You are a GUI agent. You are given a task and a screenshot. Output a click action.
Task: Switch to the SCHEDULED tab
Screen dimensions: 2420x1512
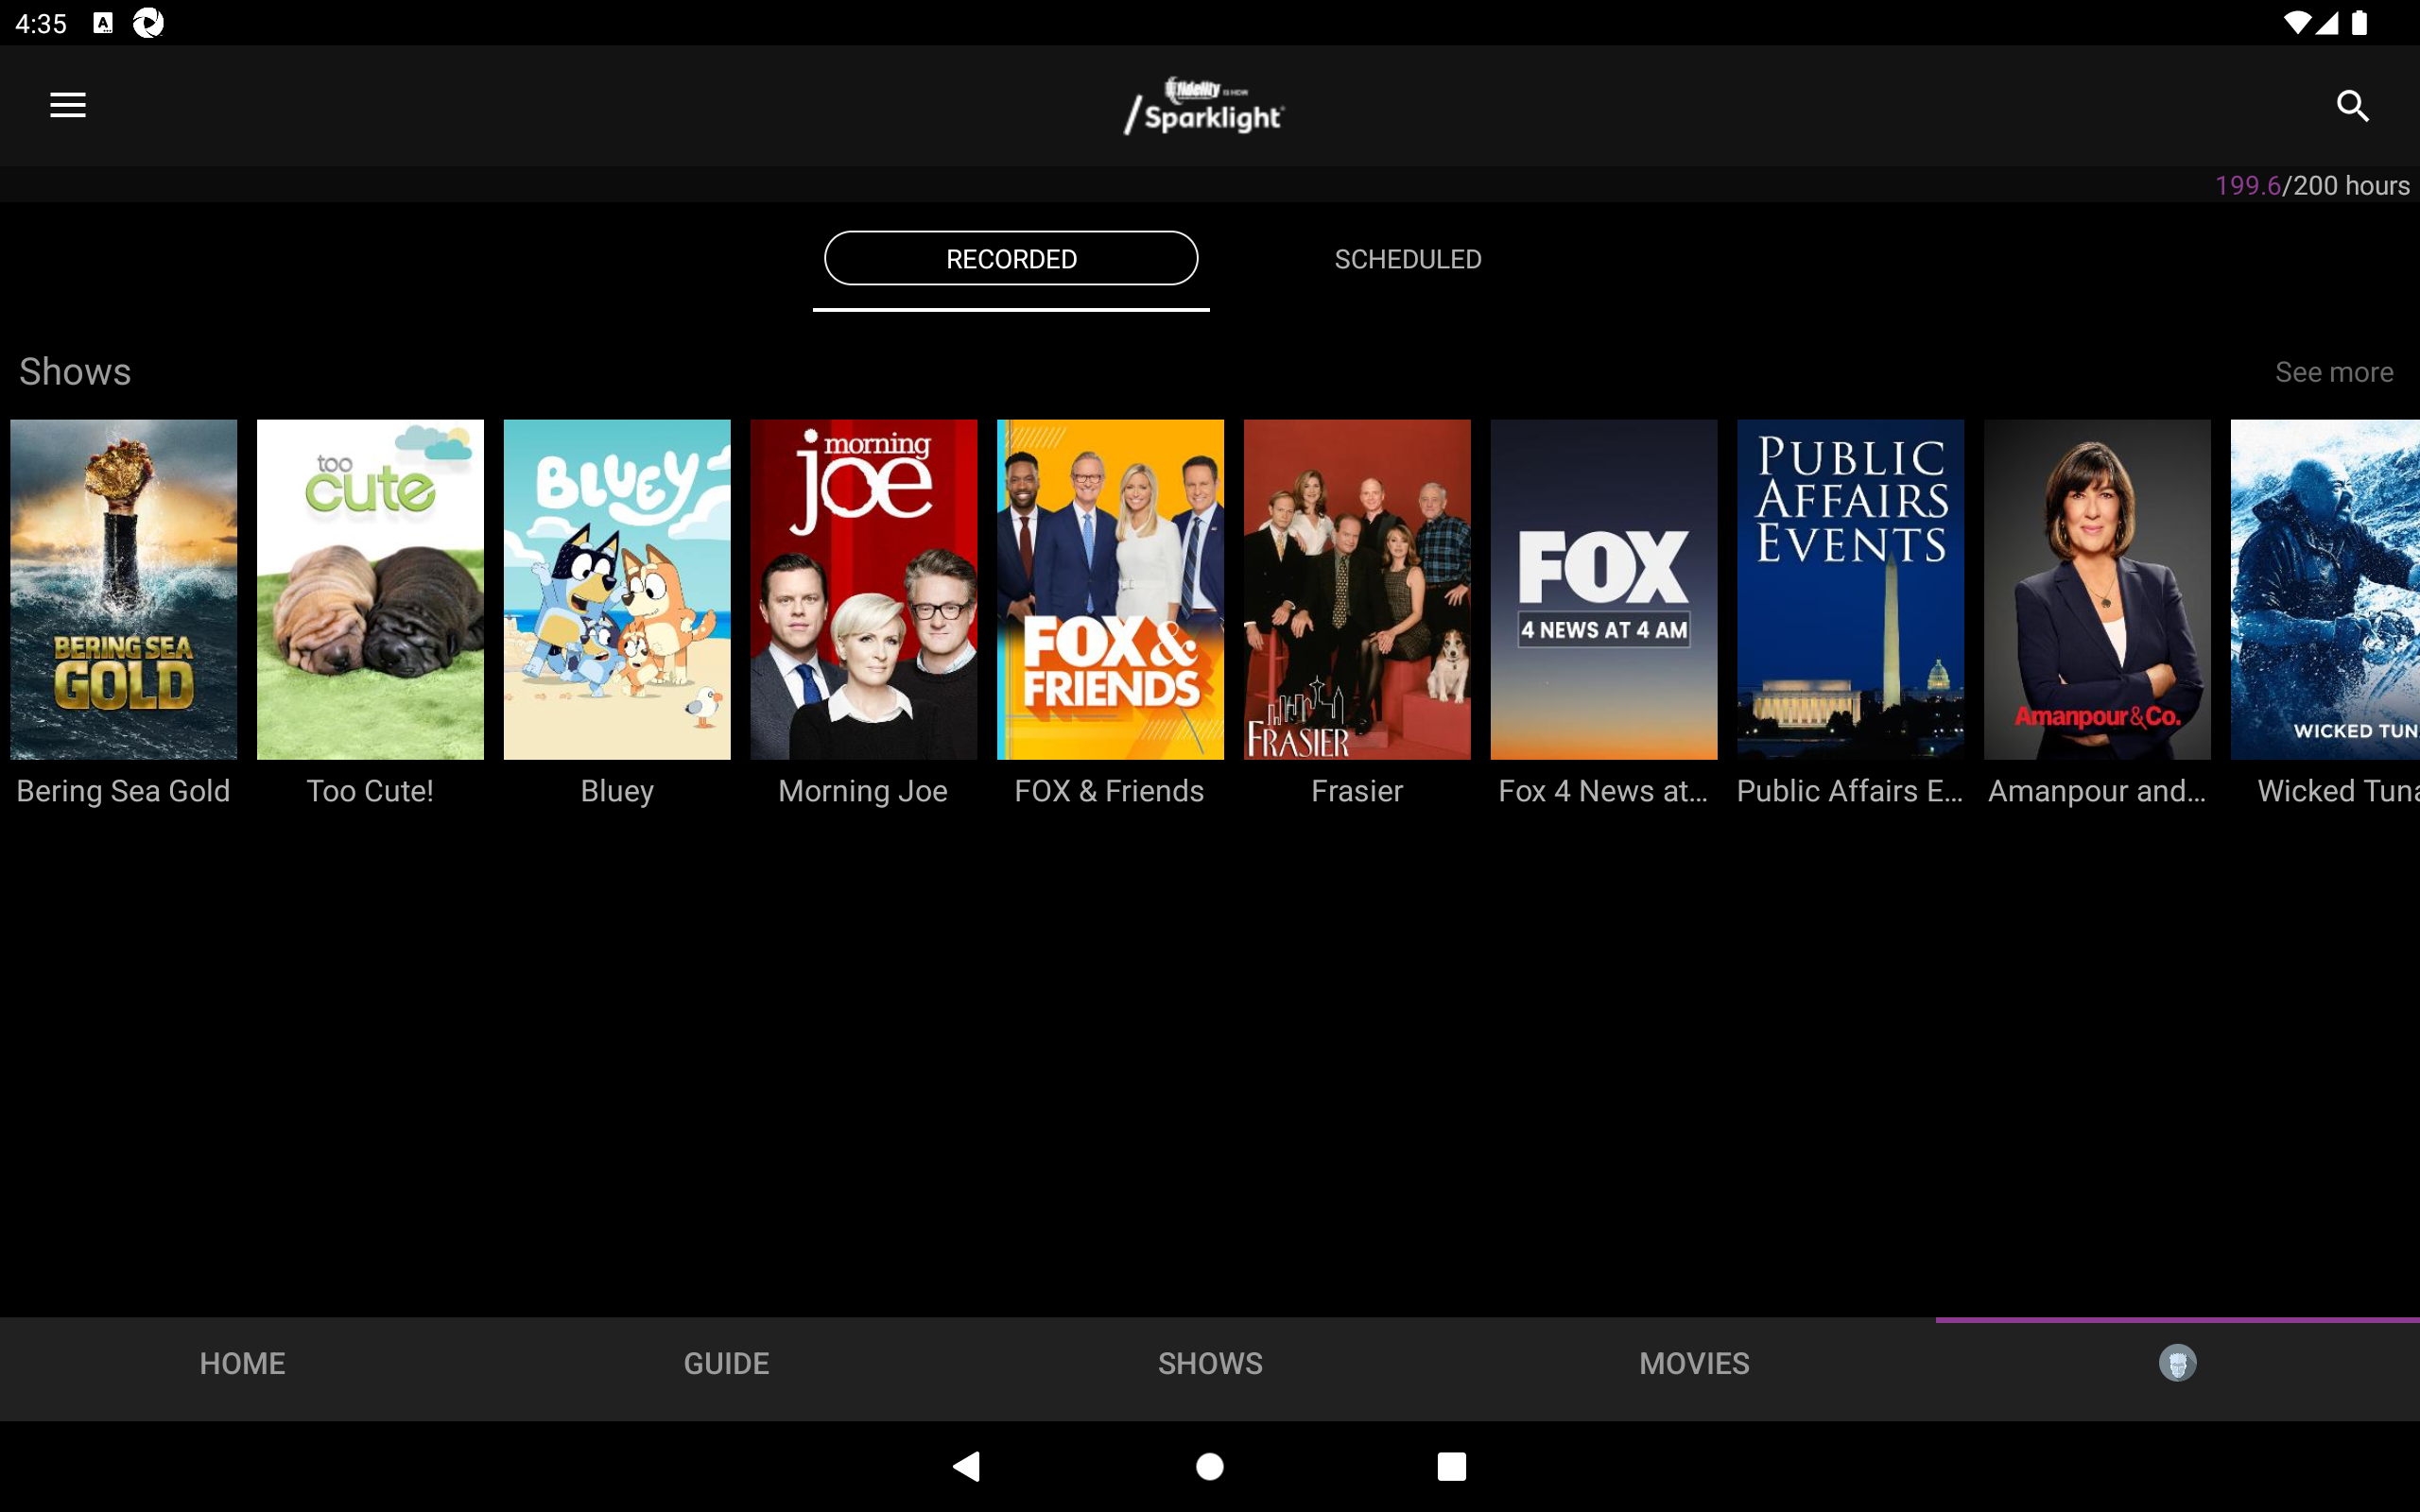(x=1407, y=258)
